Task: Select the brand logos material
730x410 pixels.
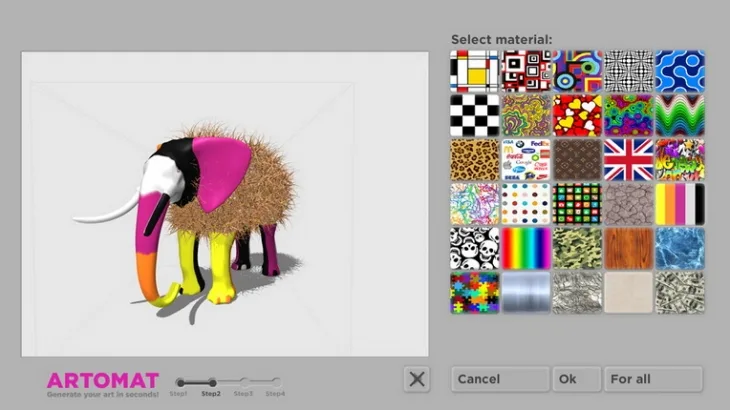Action: coord(526,160)
